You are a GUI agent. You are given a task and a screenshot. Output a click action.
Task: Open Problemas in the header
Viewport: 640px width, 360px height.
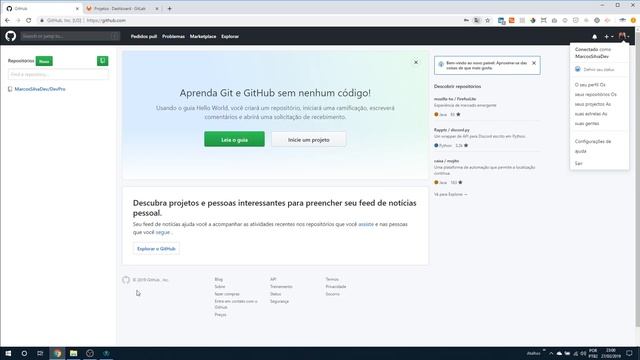click(173, 36)
